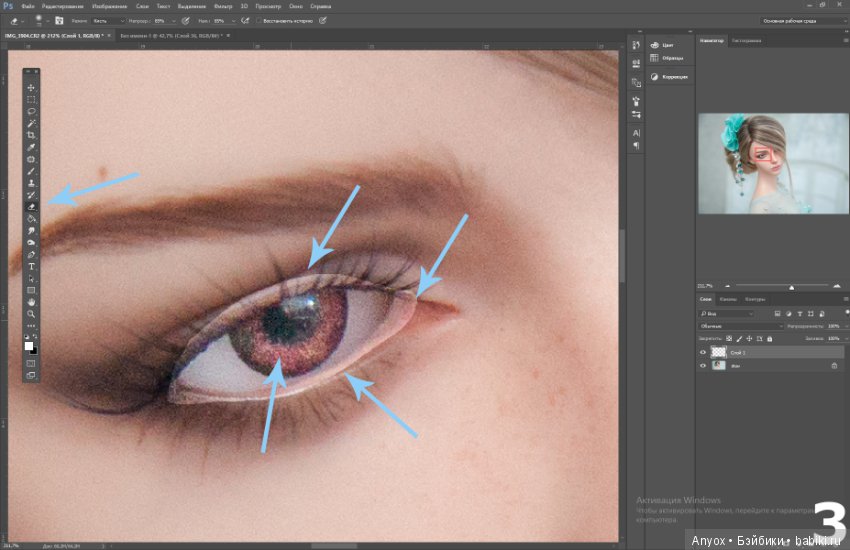This screenshot has height=550, width=850.
Task: Open the Файл menu
Action: pyautogui.click(x=28, y=7)
